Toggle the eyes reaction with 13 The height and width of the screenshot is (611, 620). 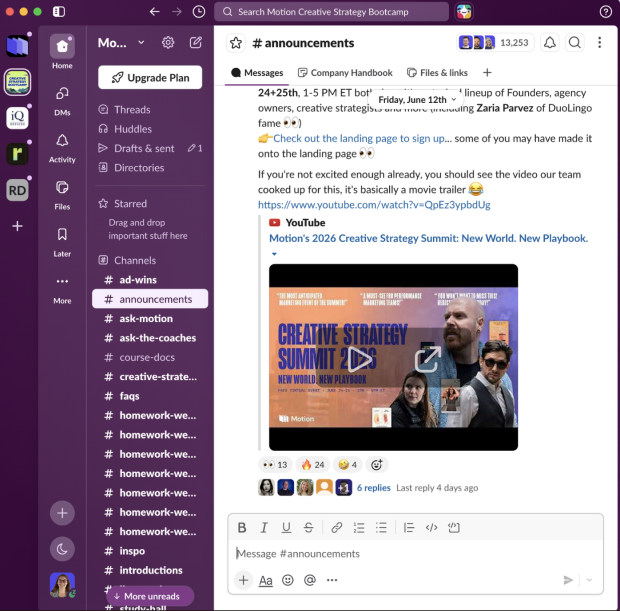pyautogui.click(x=275, y=465)
